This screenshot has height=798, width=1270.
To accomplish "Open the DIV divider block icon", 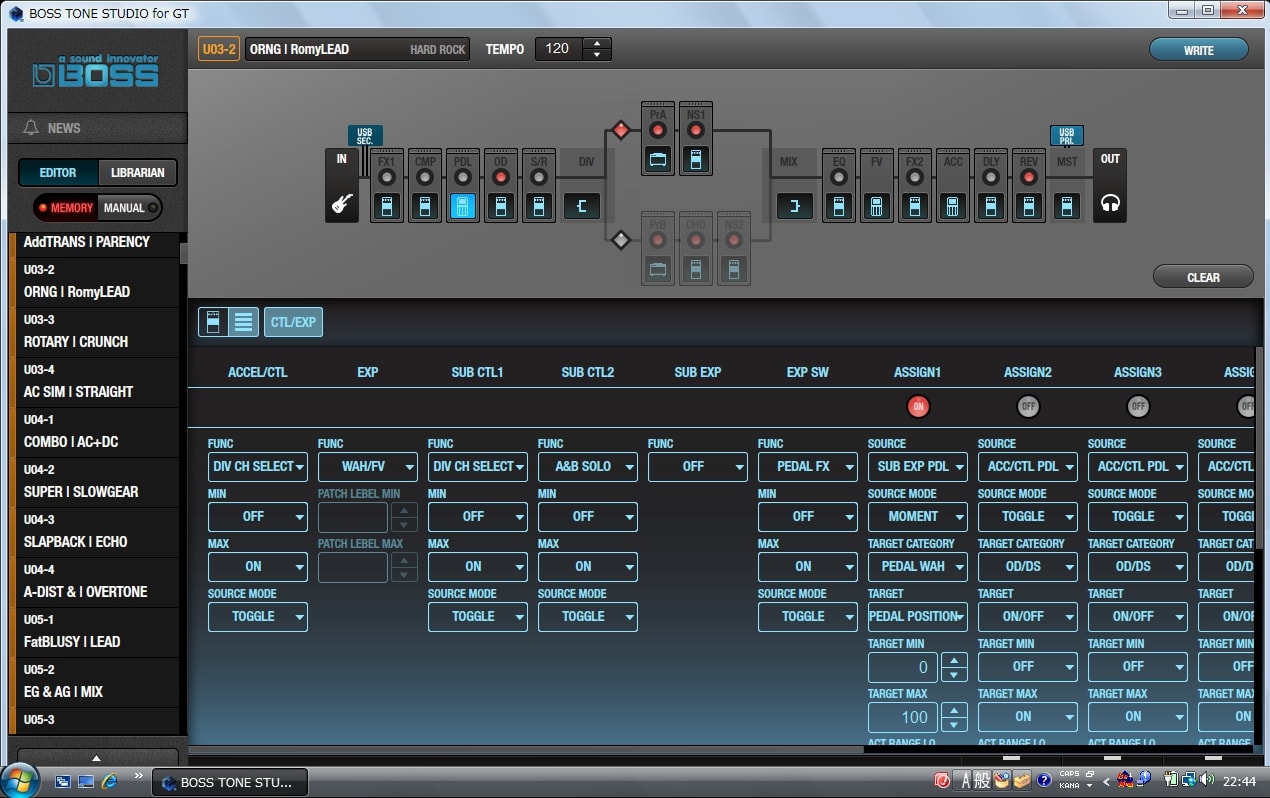I will [x=582, y=207].
